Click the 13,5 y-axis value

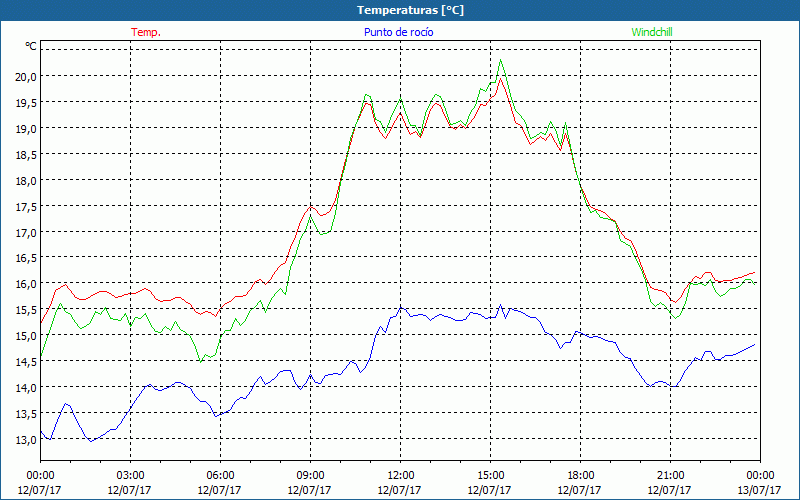27,414
